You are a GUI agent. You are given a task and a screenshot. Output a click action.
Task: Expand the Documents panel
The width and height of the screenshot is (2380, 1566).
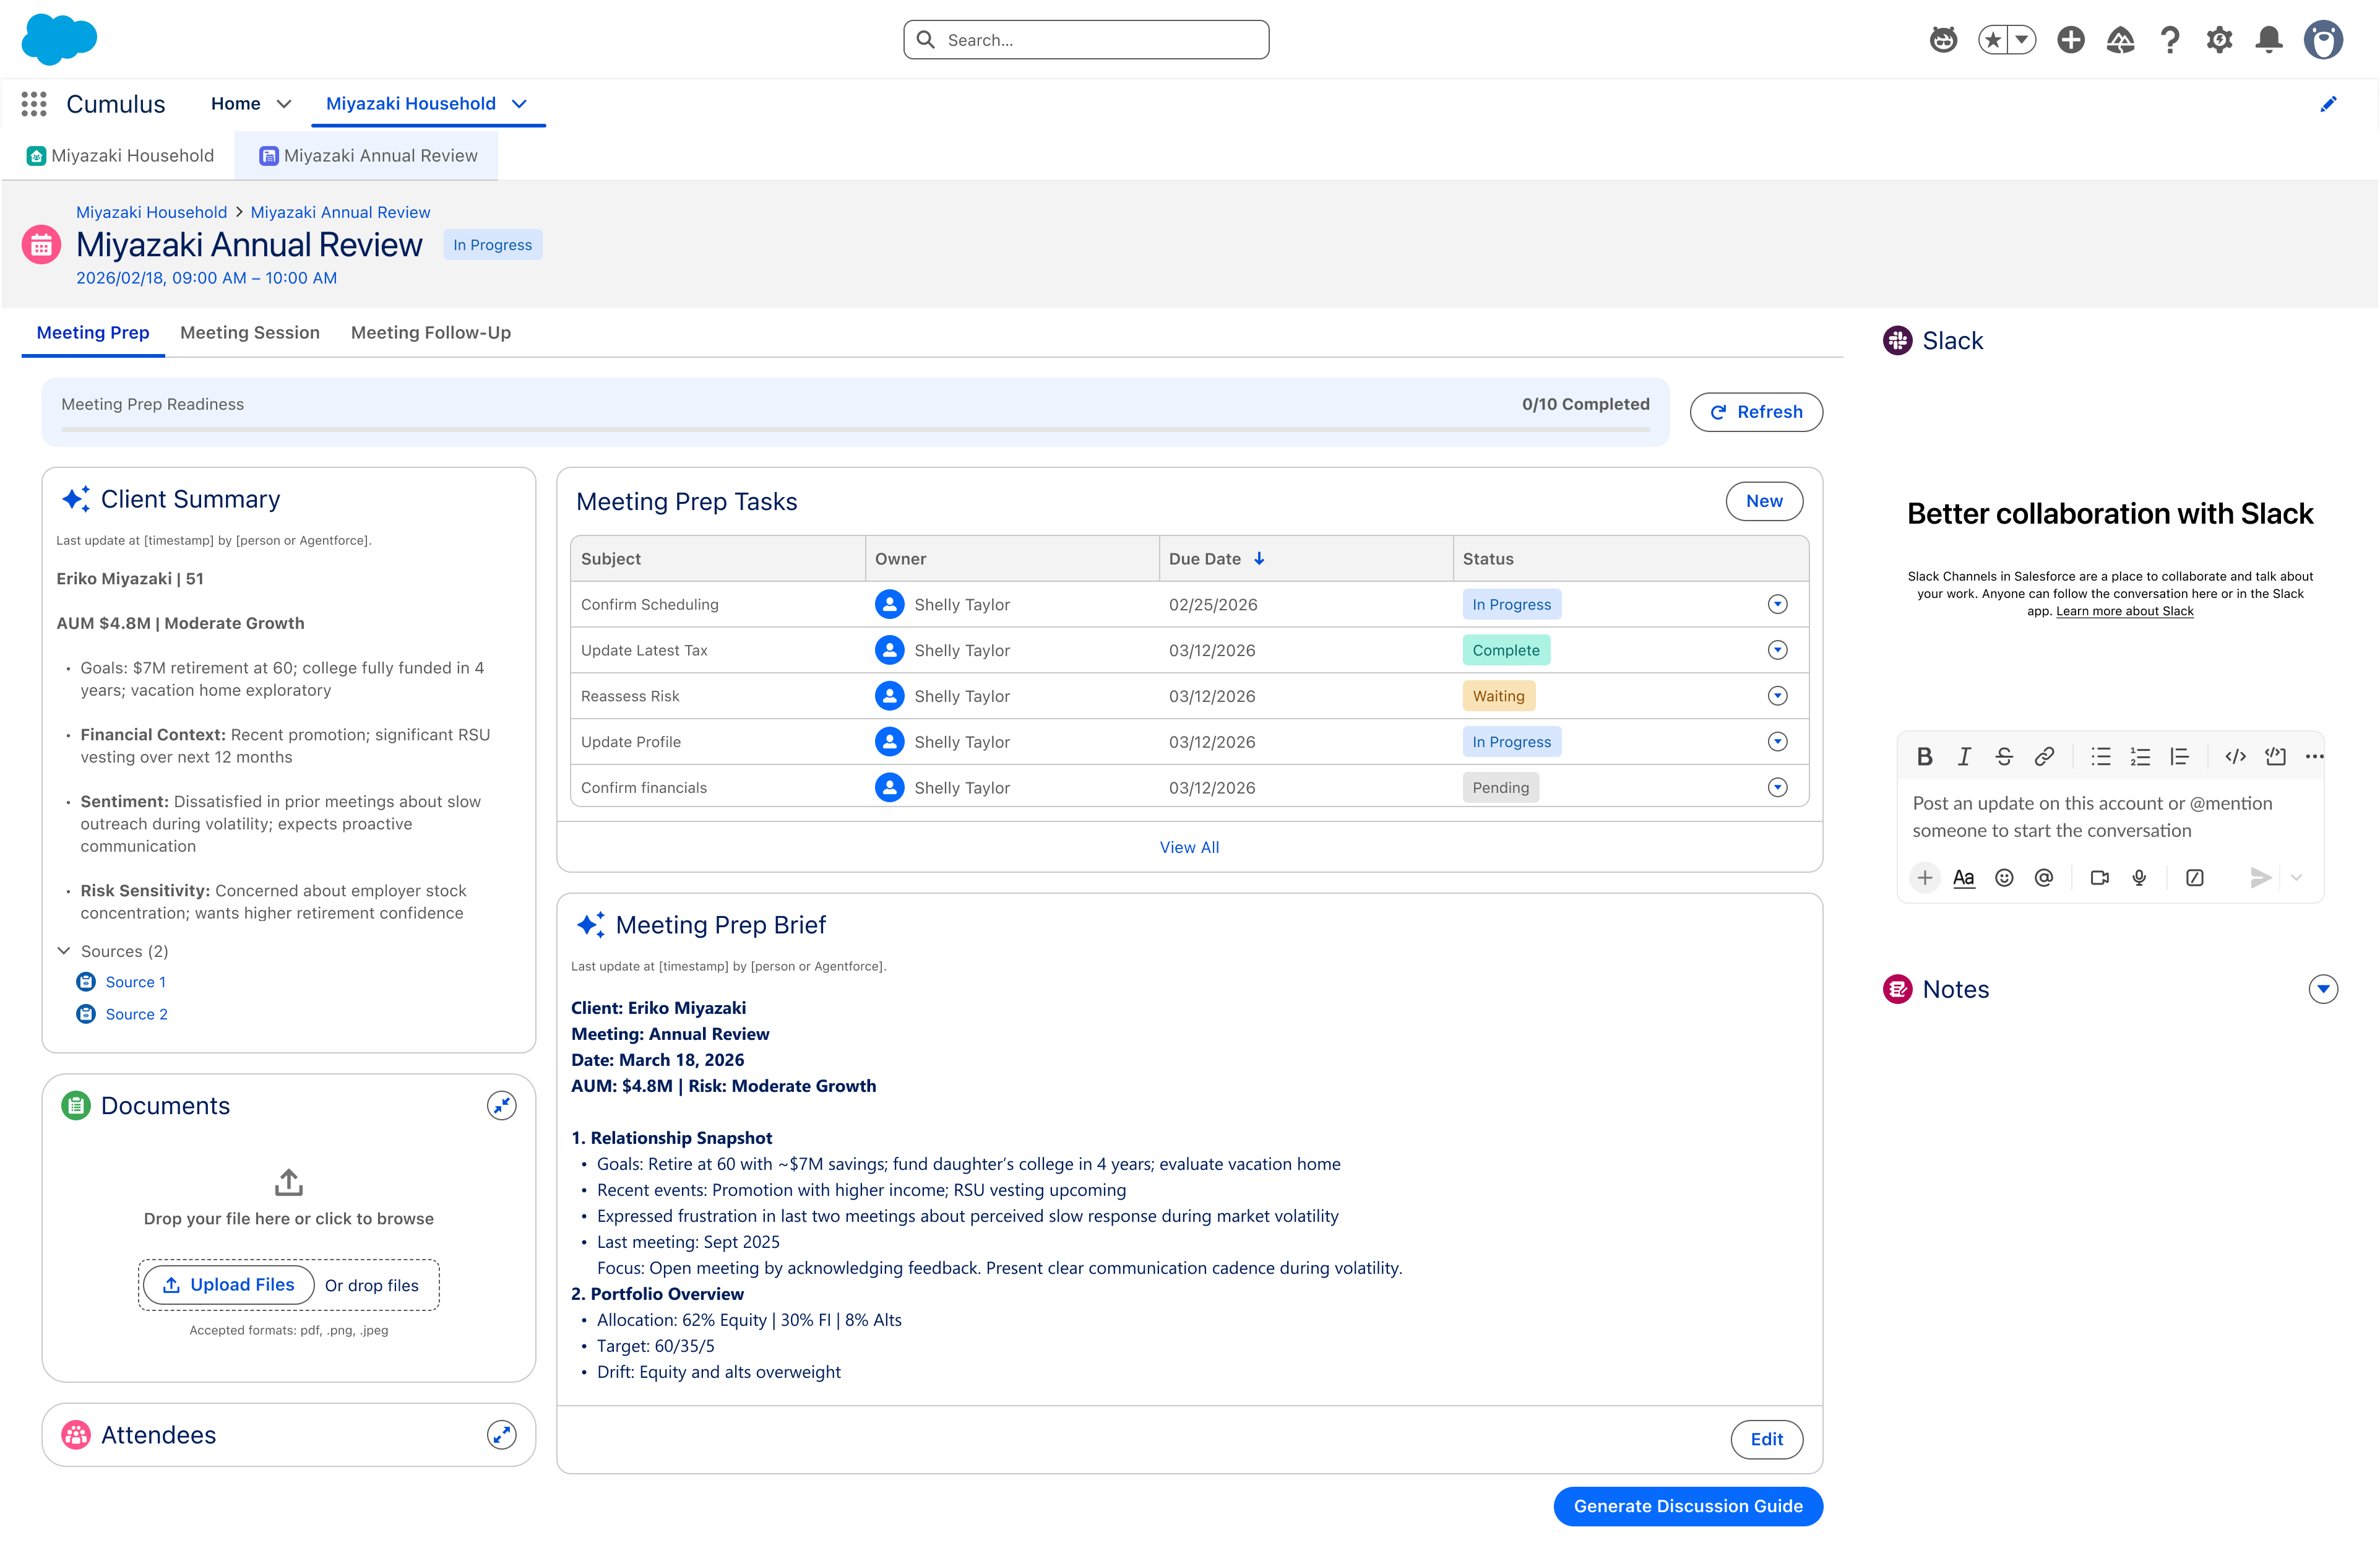point(501,1106)
